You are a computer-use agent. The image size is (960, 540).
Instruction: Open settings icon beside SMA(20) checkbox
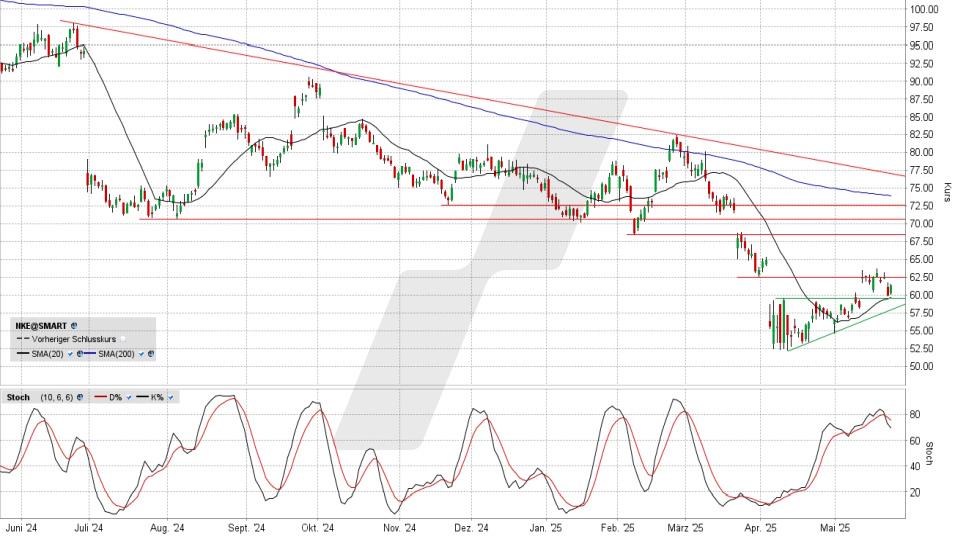pyautogui.click(x=80, y=354)
